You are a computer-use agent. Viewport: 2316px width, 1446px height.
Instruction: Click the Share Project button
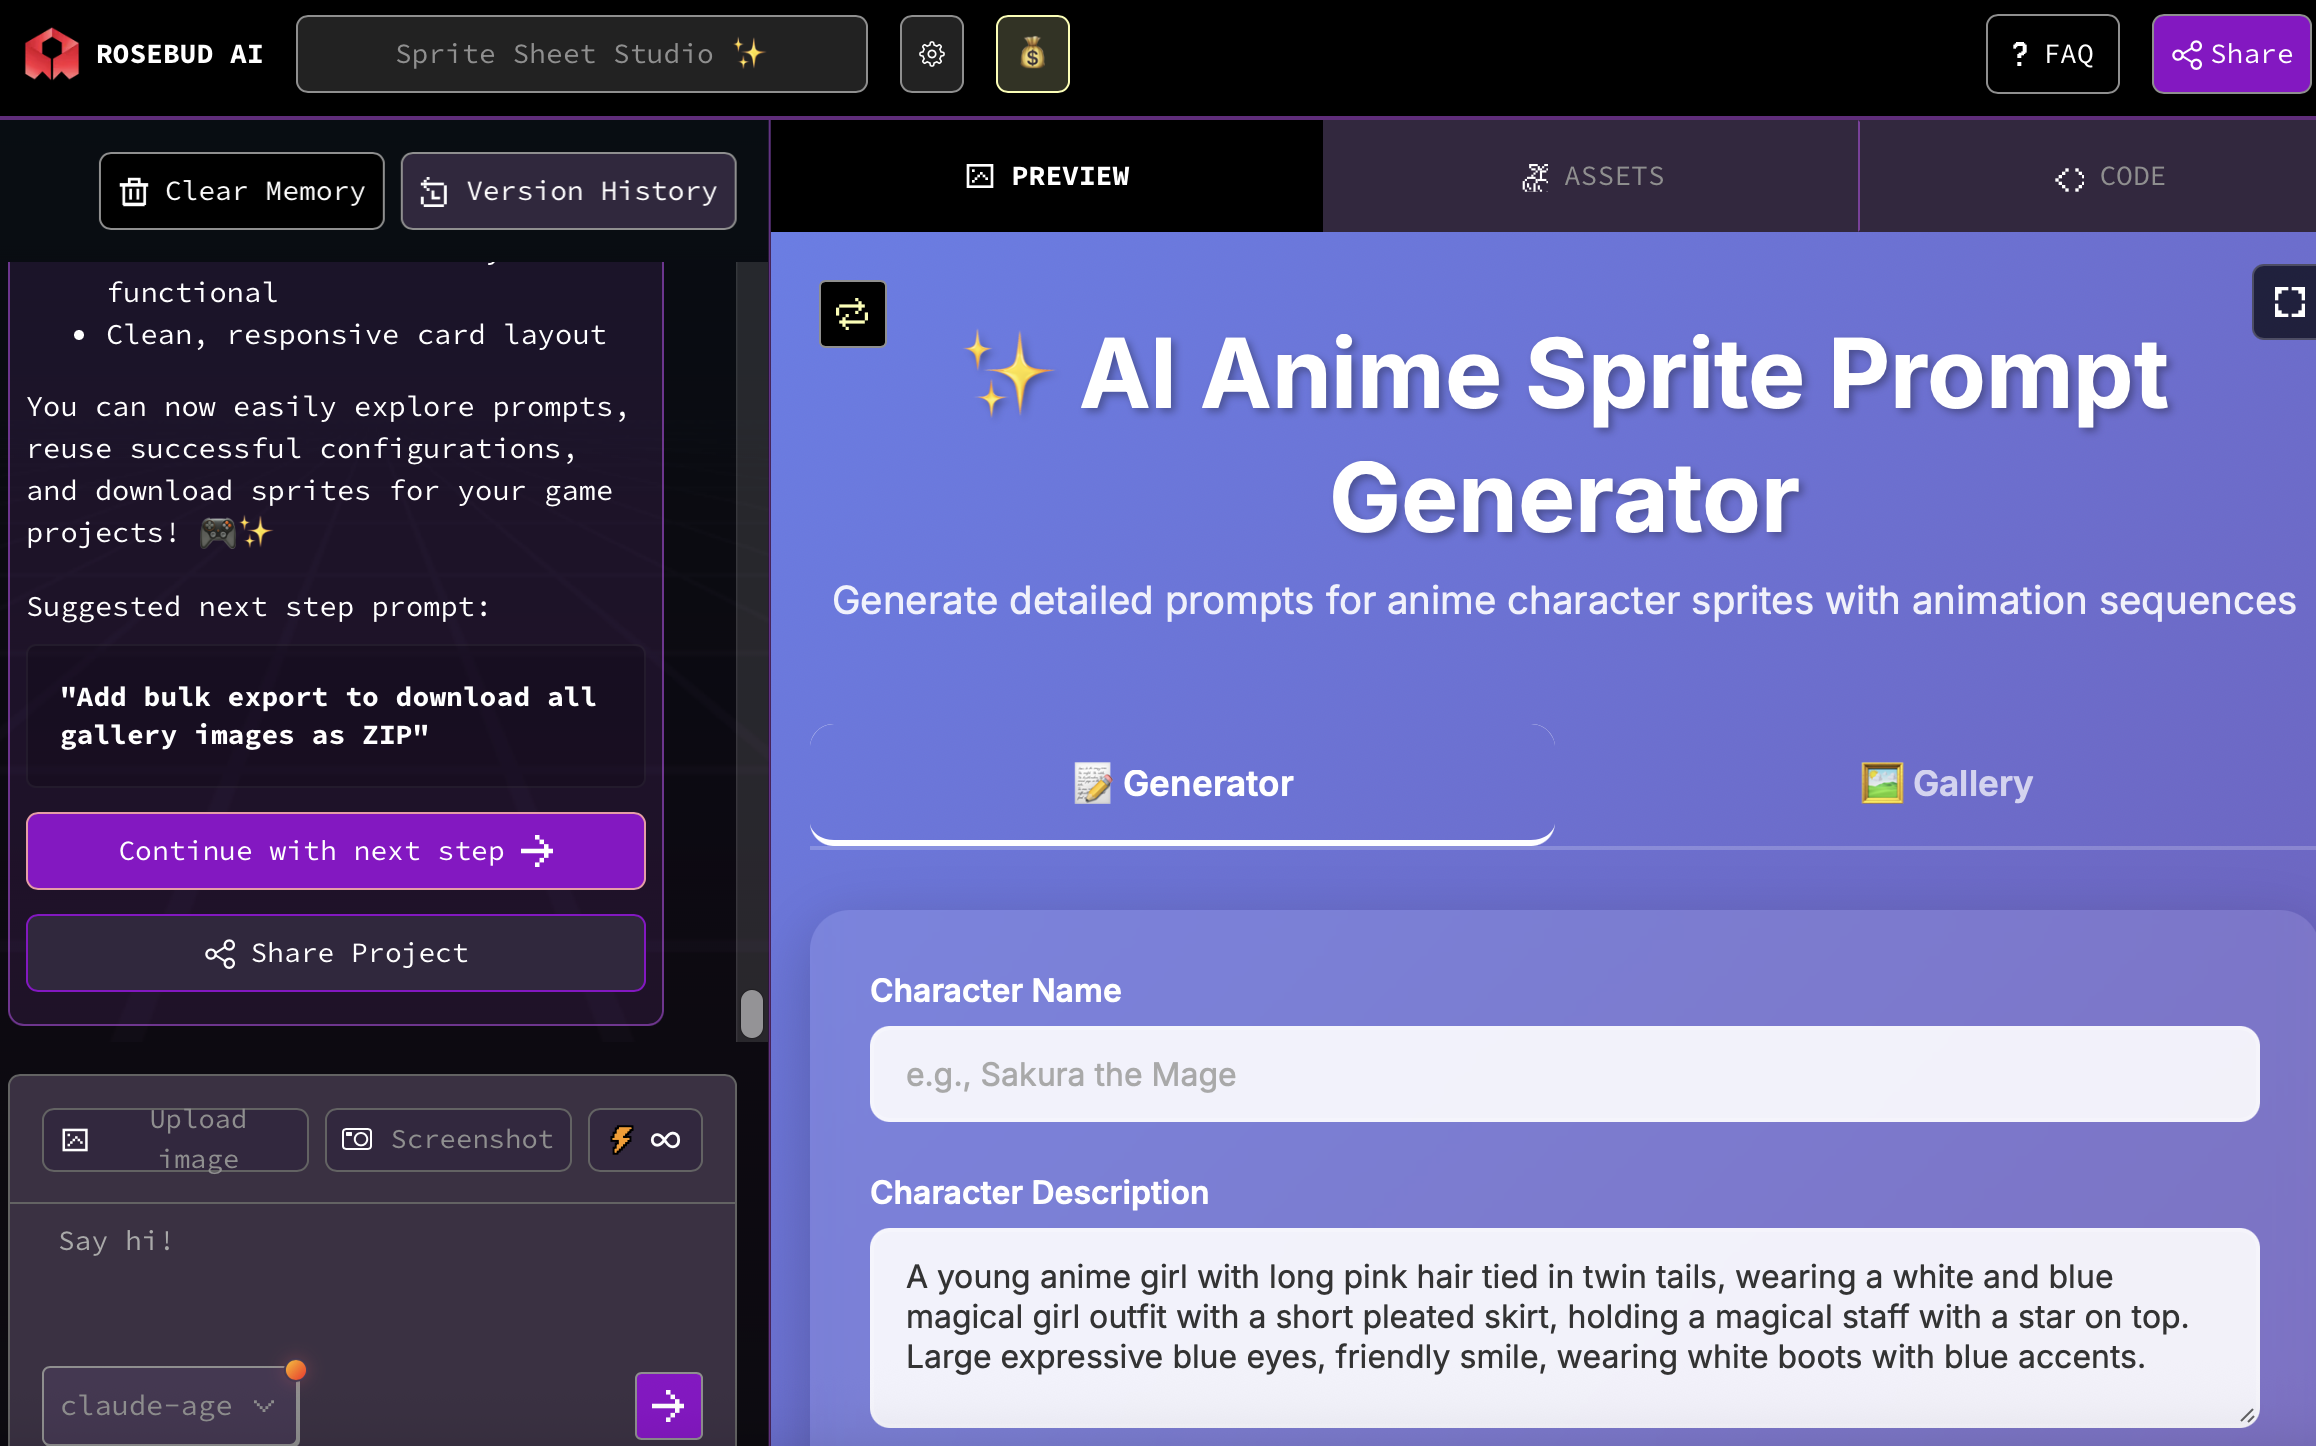point(336,953)
